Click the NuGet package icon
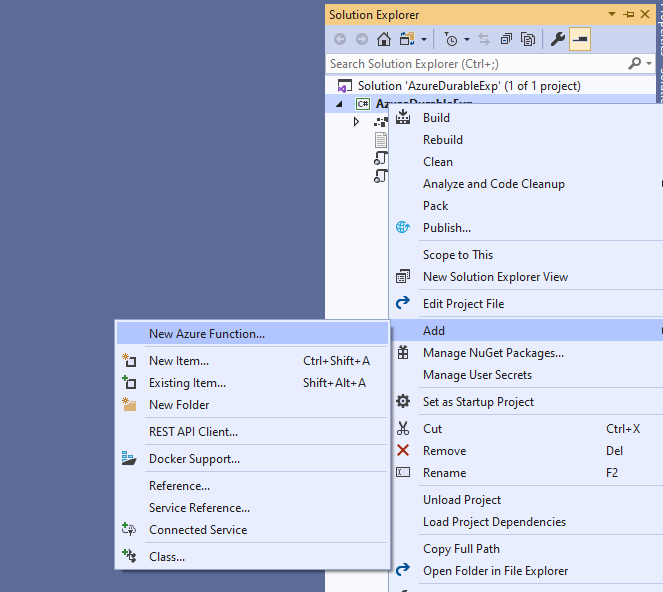This screenshot has width=663, height=592. pos(403,352)
